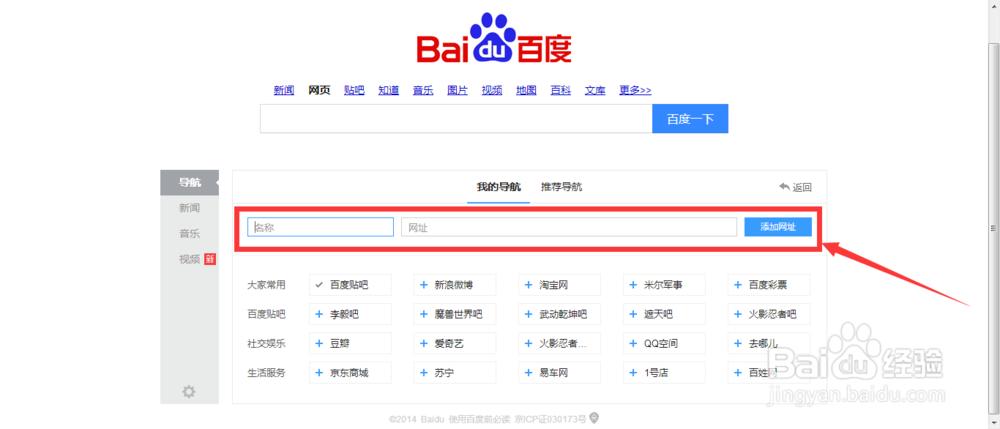Open the 知道 link

[388, 90]
